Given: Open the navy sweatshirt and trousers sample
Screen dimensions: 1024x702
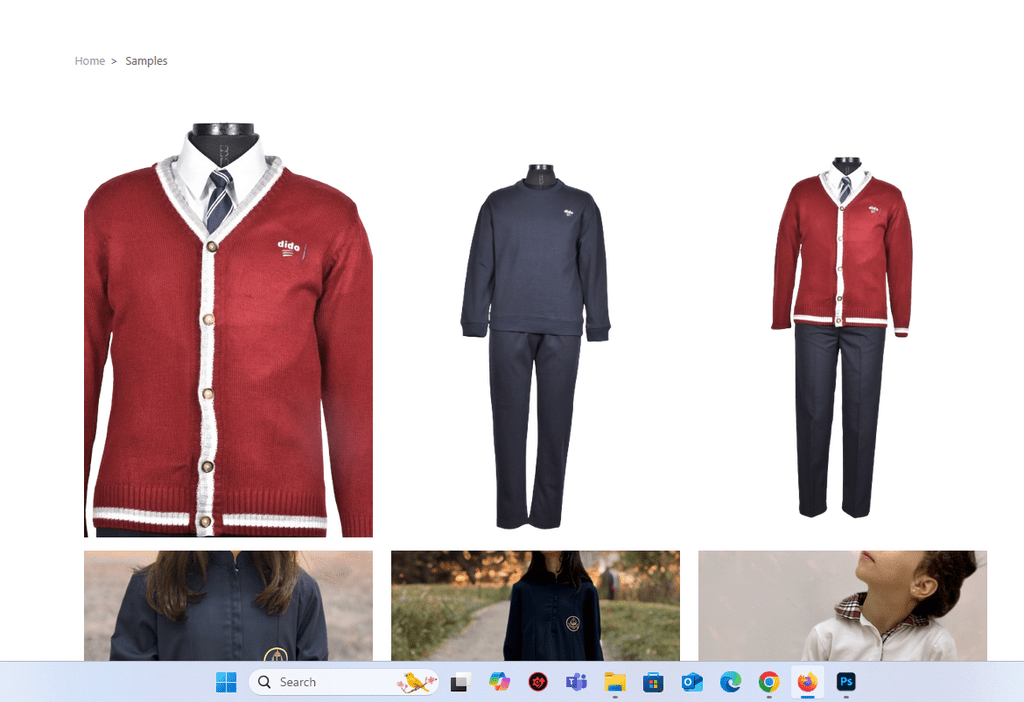Looking at the screenshot, I should tap(536, 346).
